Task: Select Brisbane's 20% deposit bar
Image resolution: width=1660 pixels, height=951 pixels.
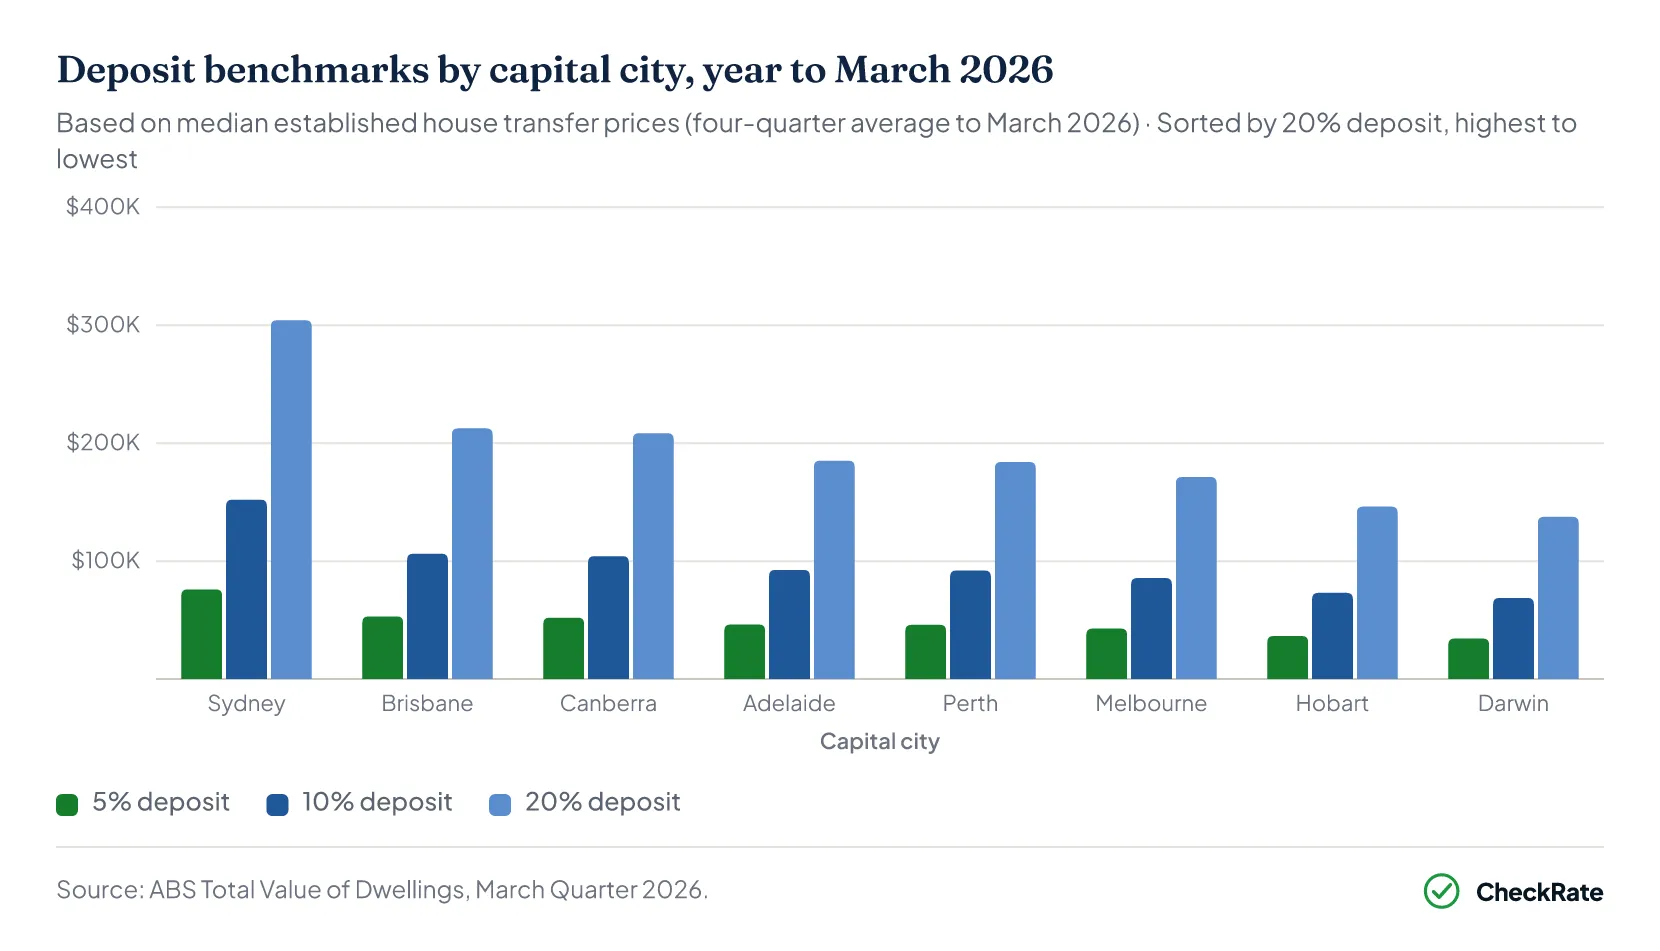Action: point(472,554)
